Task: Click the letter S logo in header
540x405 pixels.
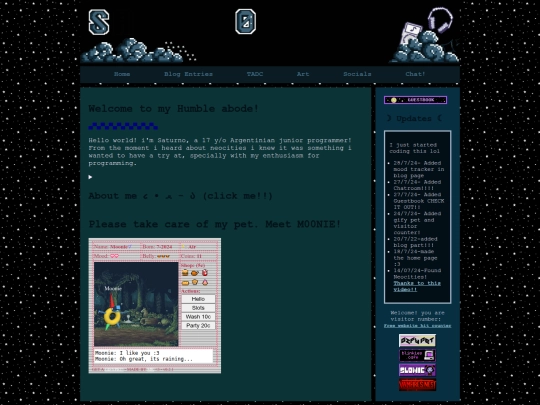Action: [x=99, y=22]
